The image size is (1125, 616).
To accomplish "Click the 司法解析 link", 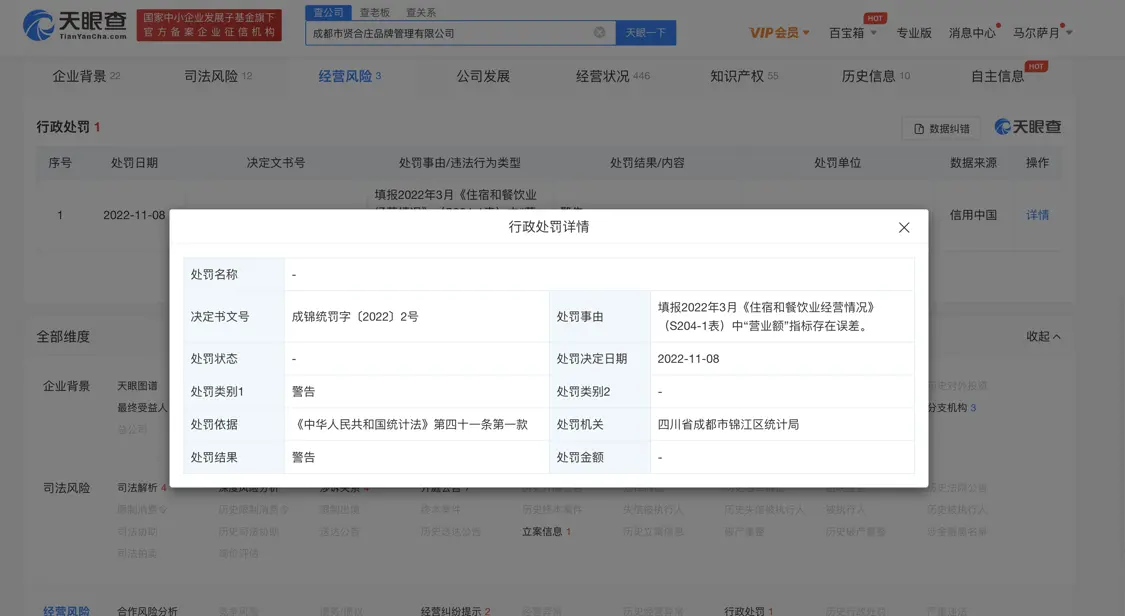I will point(141,488).
